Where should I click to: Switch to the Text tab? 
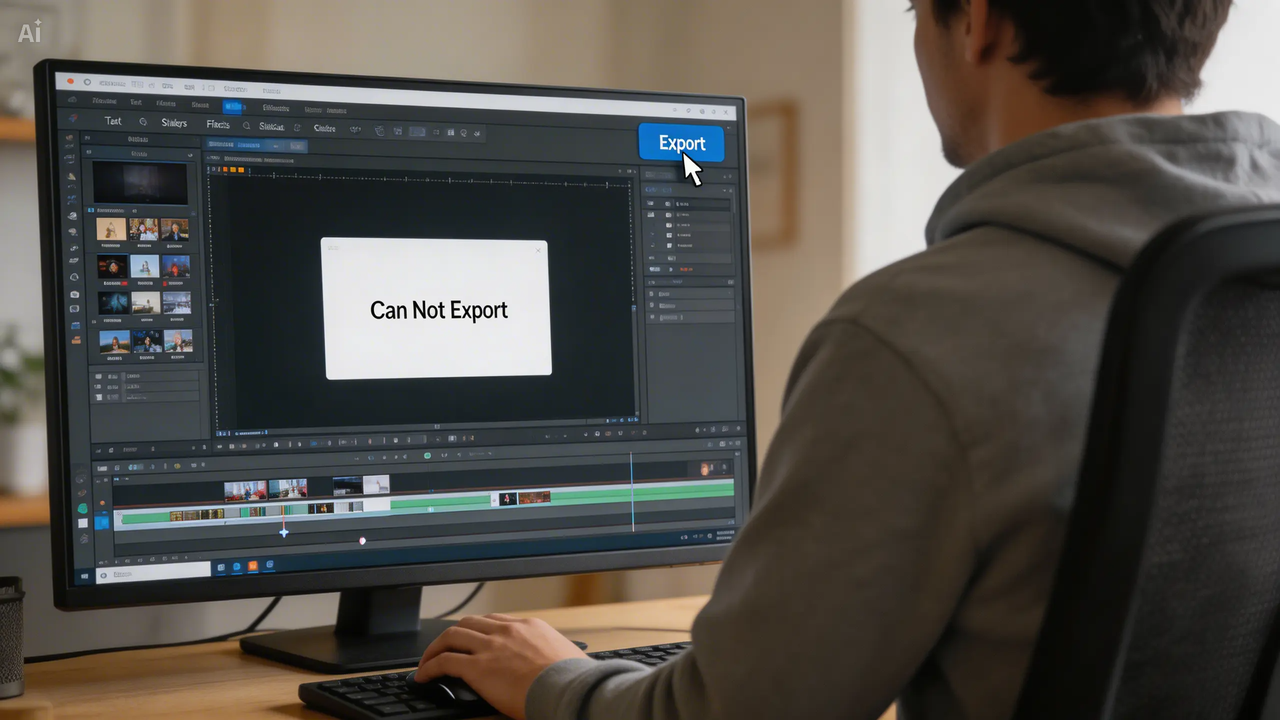point(113,121)
